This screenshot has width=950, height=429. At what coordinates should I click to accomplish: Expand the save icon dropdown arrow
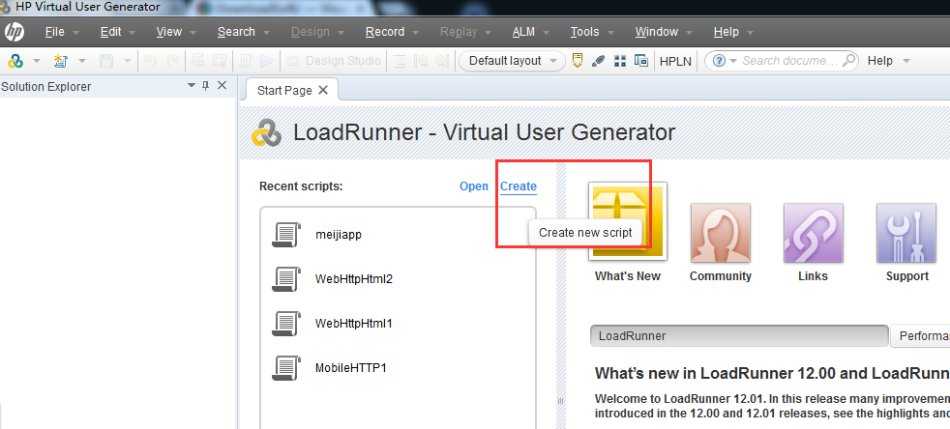pos(127,61)
